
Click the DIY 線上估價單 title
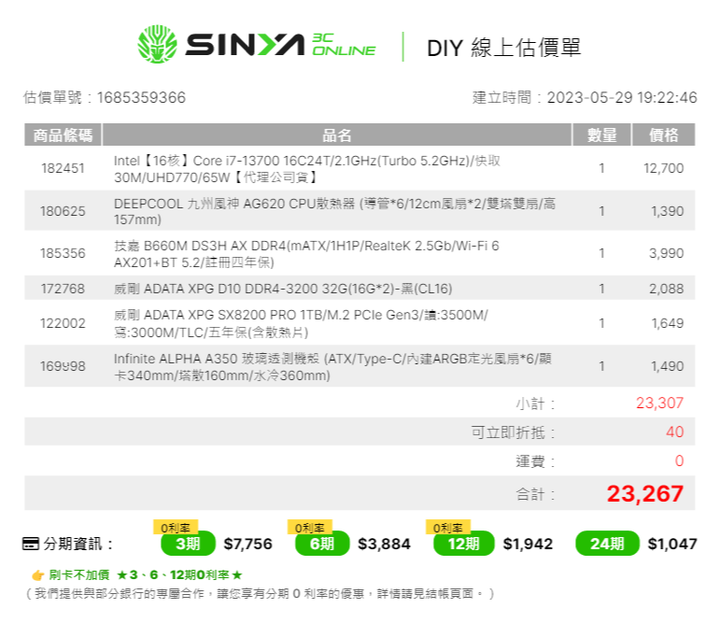click(x=504, y=48)
